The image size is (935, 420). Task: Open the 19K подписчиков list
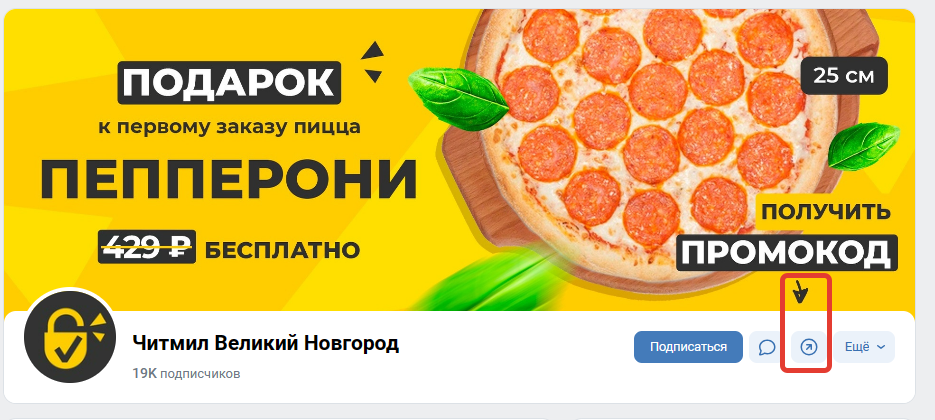point(186,374)
